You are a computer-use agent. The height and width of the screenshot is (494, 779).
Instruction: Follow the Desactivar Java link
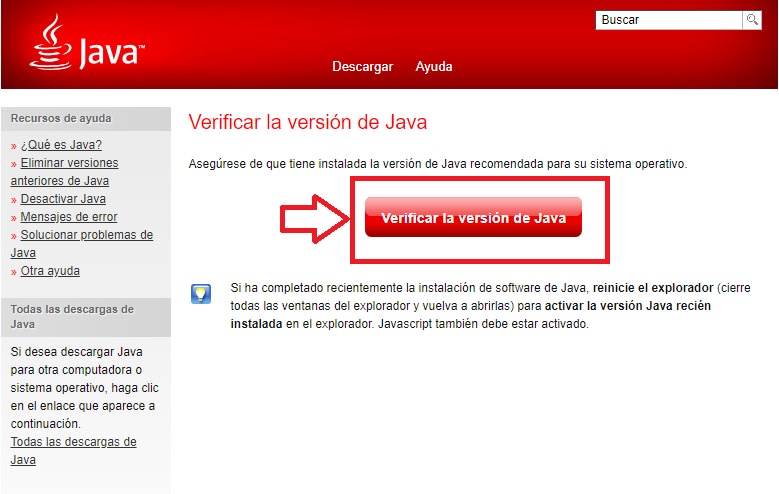coord(63,199)
